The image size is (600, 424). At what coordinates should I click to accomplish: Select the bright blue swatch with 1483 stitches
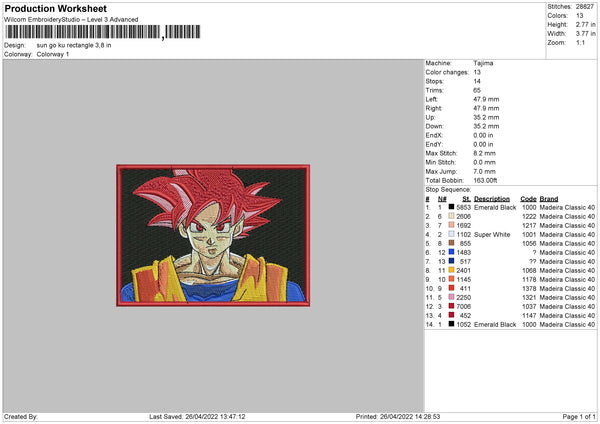[452, 252]
